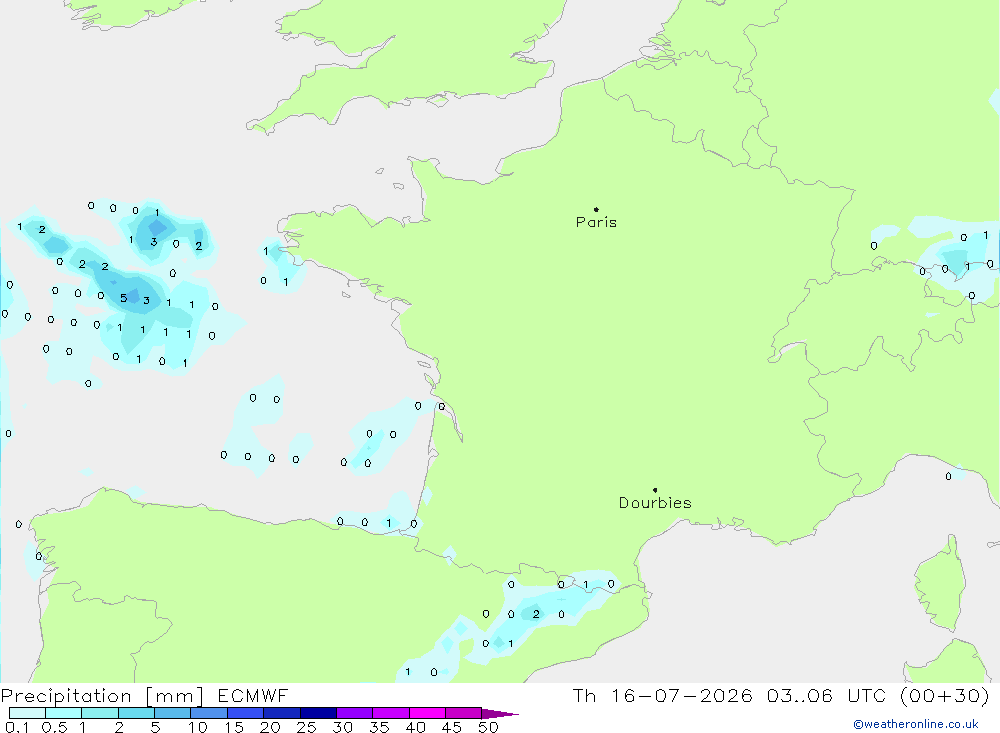This screenshot has height=733, width=1000.
Task: Select the black dot marker above Dourbies
Action: (x=655, y=490)
